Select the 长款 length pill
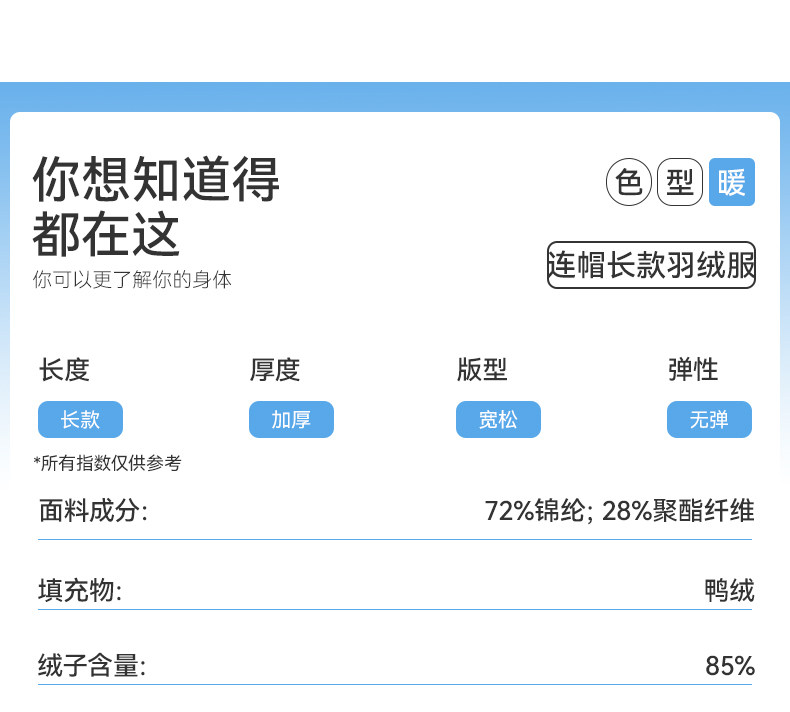This screenshot has width=790, height=712. [80, 420]
